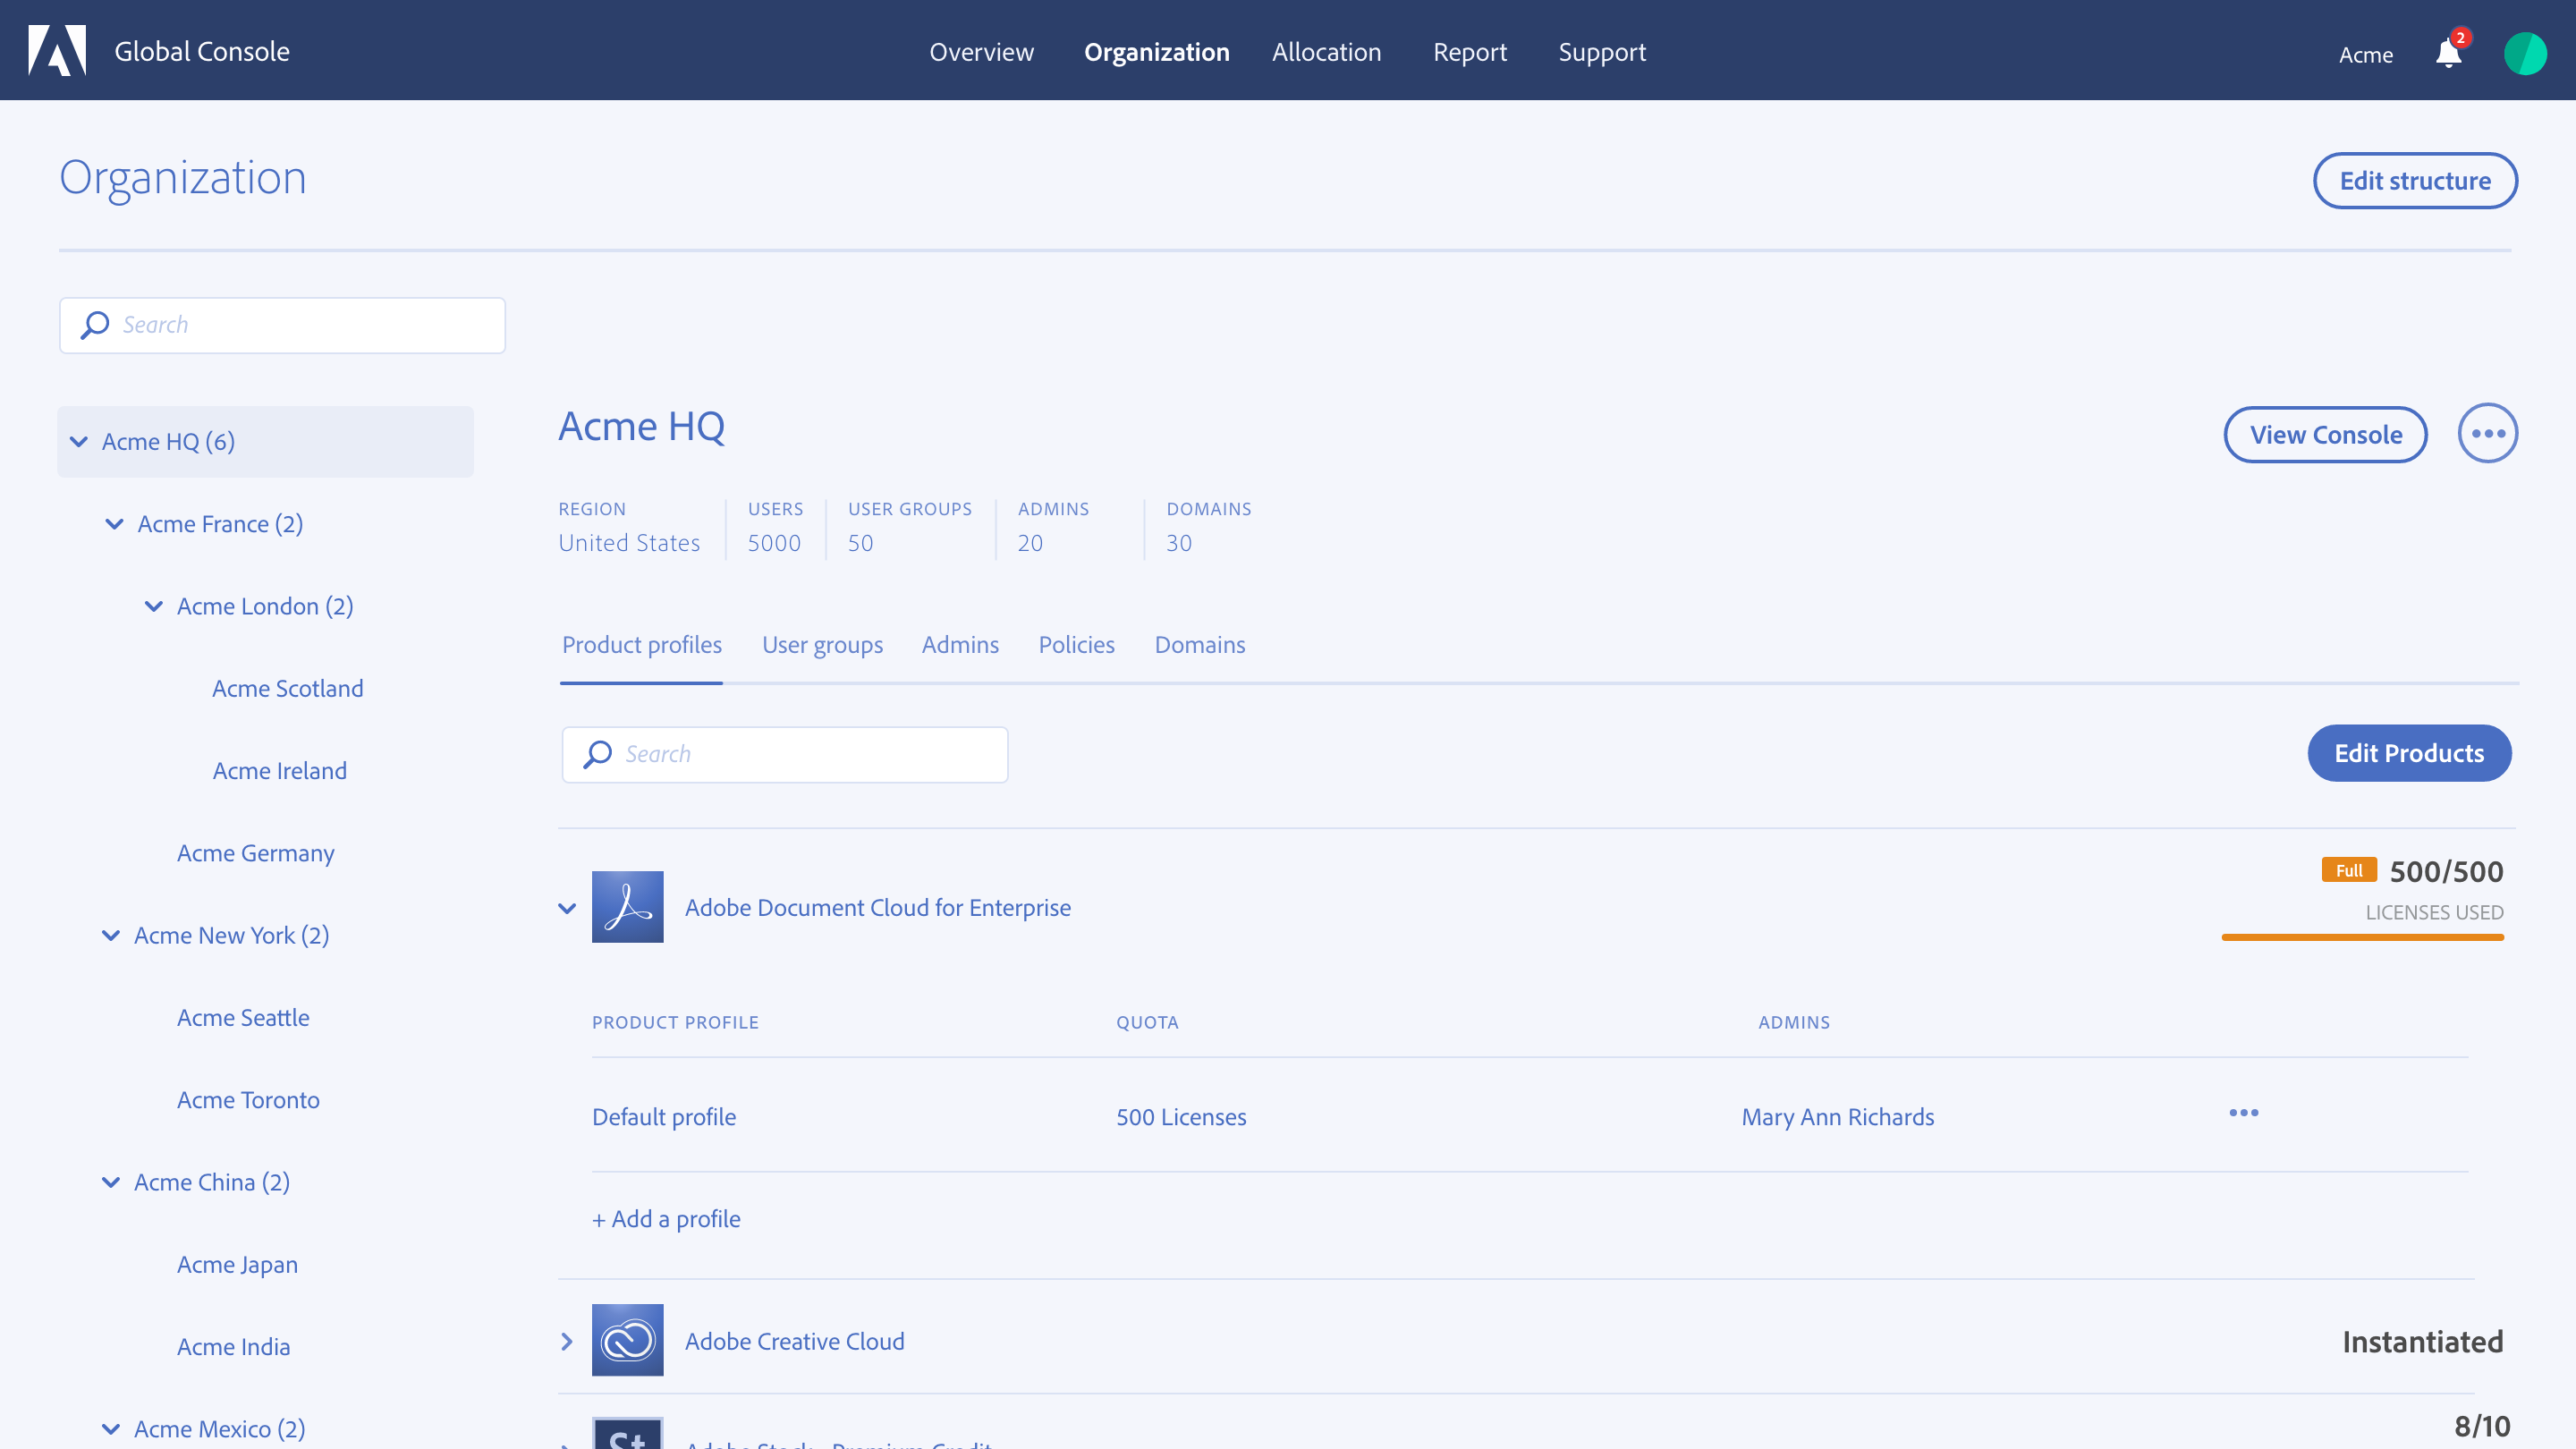Click the Adobe logo in the header
The width and height of the screenshot is (2576, 1449).
click(57, 50)
